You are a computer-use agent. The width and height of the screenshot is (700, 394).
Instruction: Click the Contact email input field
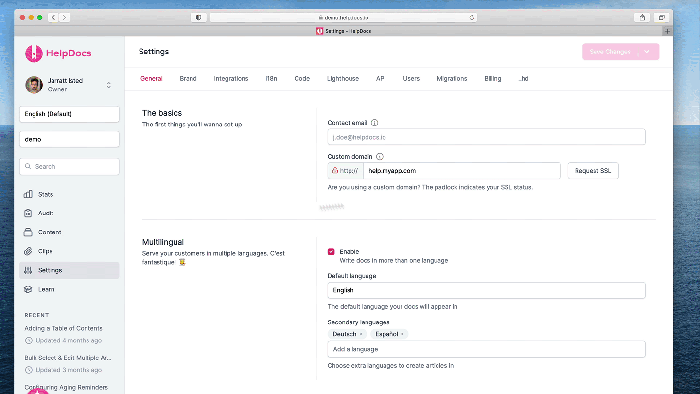[x=486, y=137]
